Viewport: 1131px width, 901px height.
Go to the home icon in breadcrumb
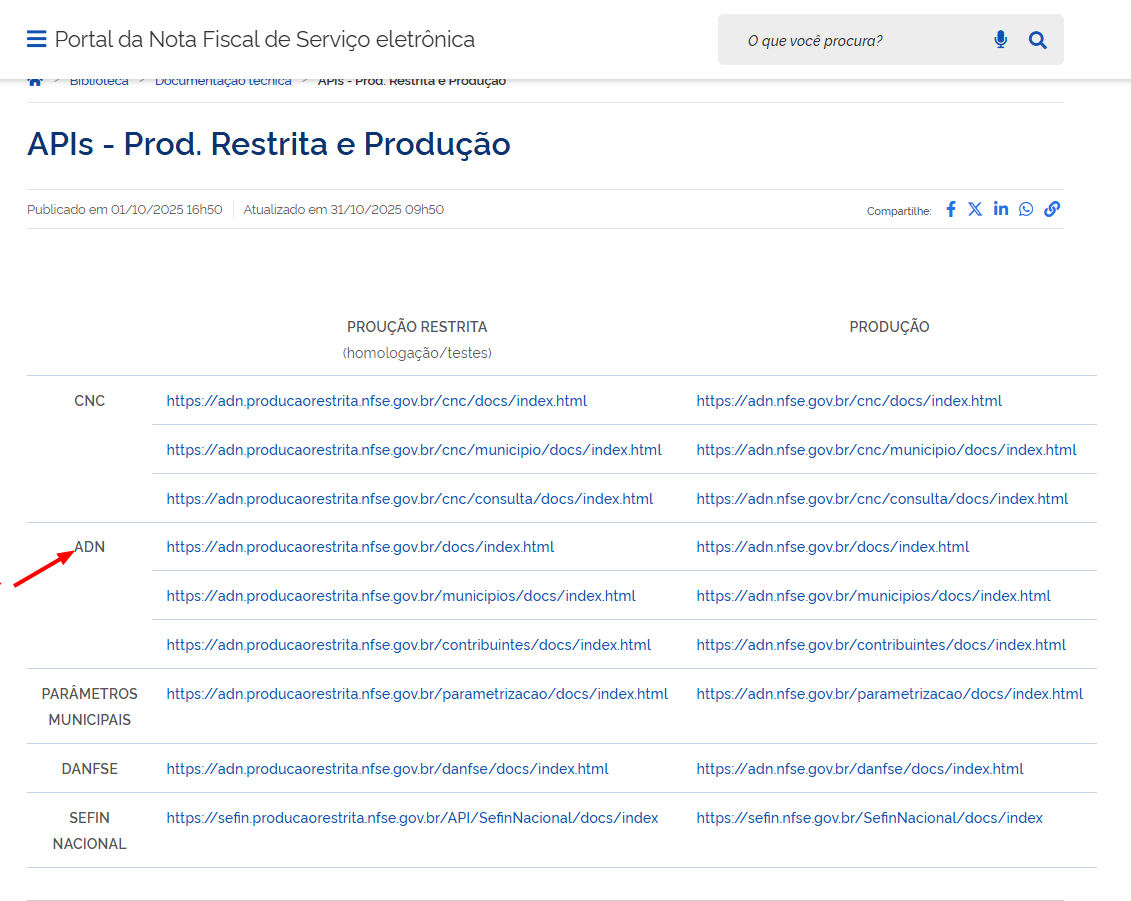[x=35, y=81]
